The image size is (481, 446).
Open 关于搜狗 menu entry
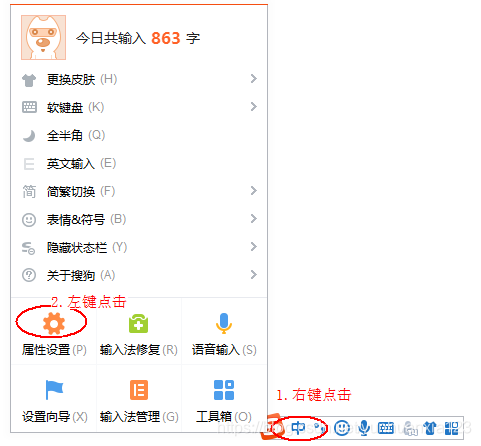point(139,275)
